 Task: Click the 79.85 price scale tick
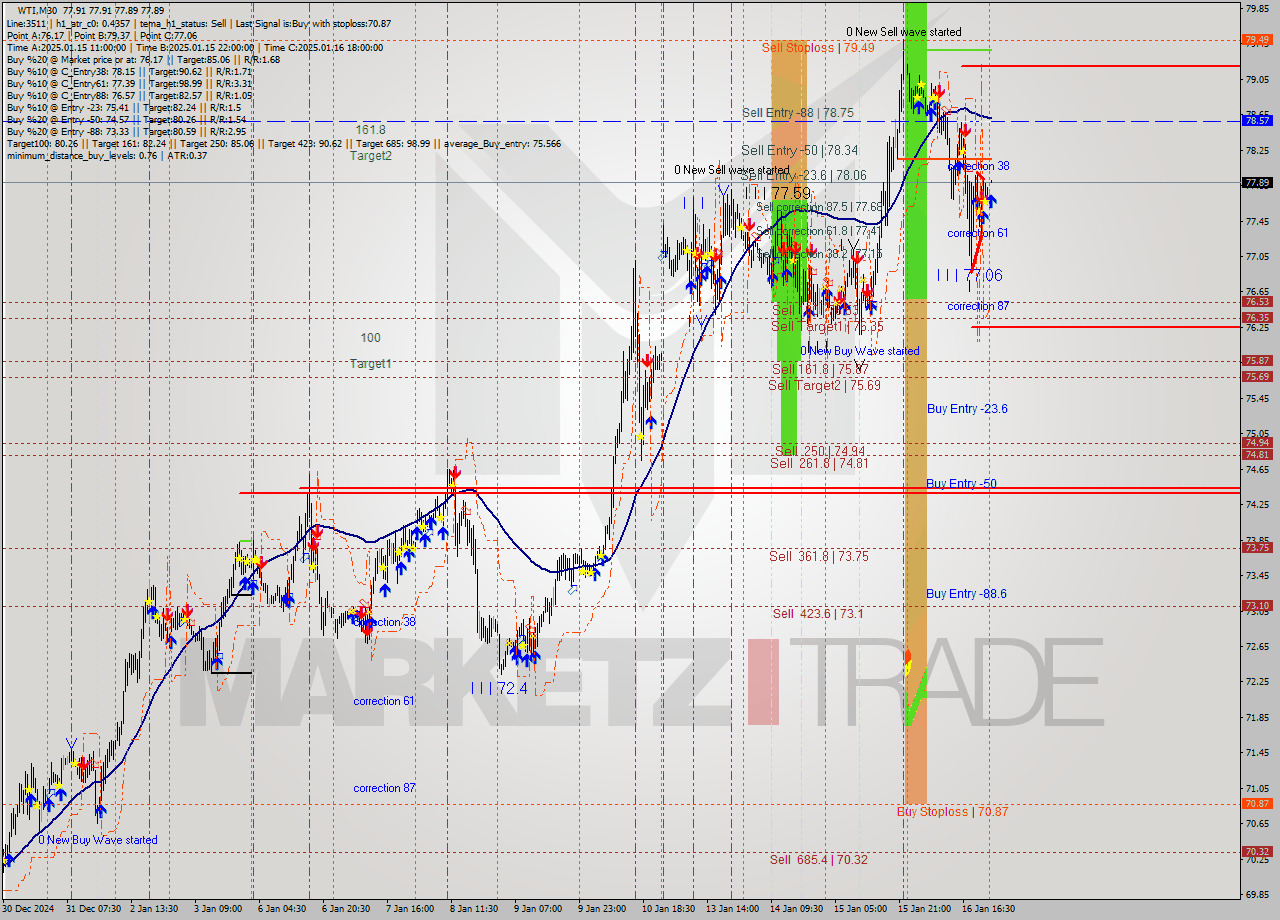(x=1257, y=8)
